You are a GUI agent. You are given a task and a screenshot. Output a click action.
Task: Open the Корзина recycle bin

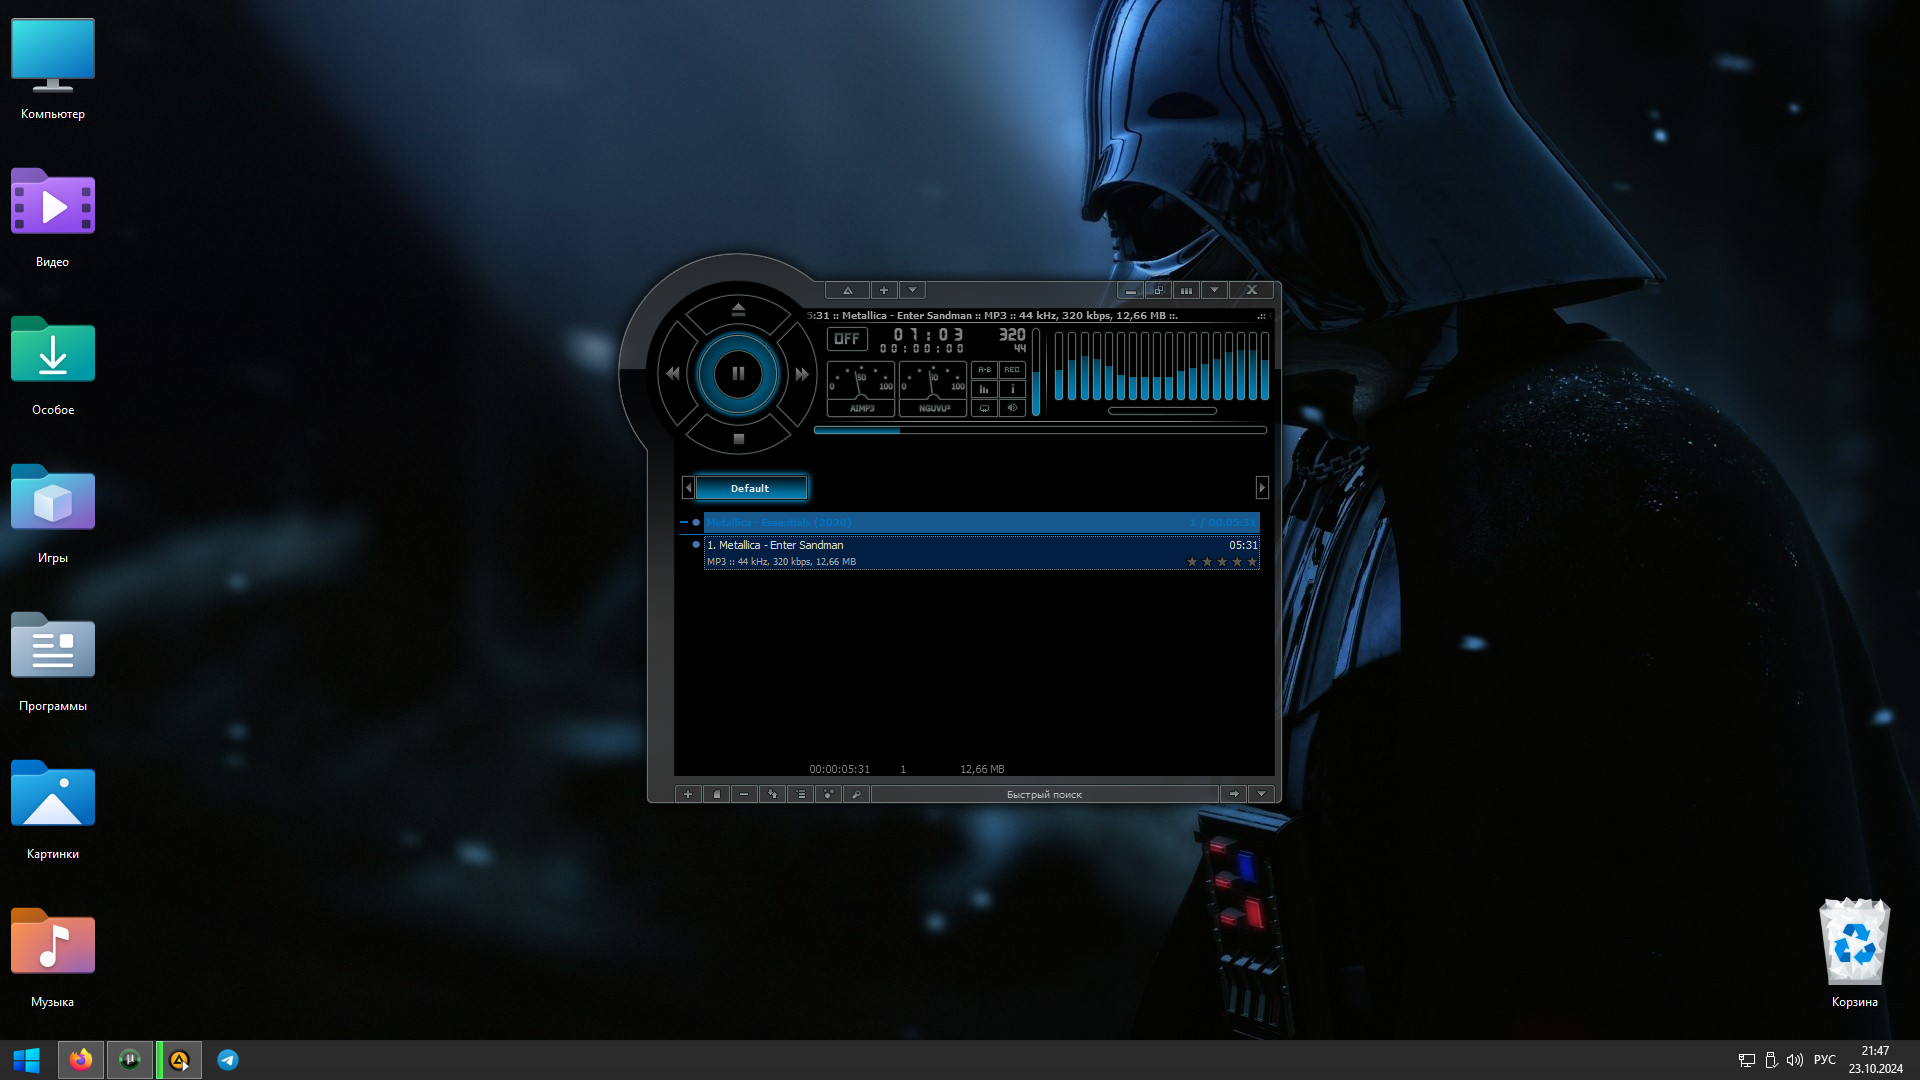click(1855, 954)
